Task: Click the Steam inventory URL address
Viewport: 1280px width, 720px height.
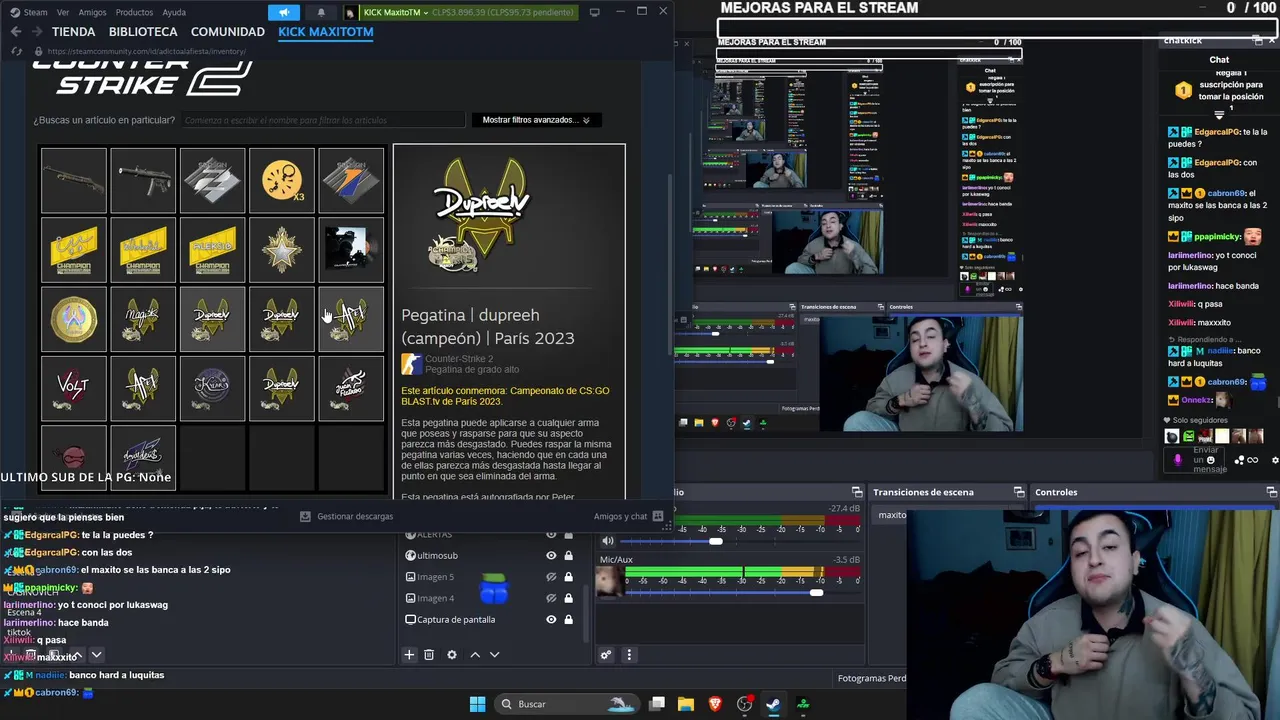Action: [145, 51]
